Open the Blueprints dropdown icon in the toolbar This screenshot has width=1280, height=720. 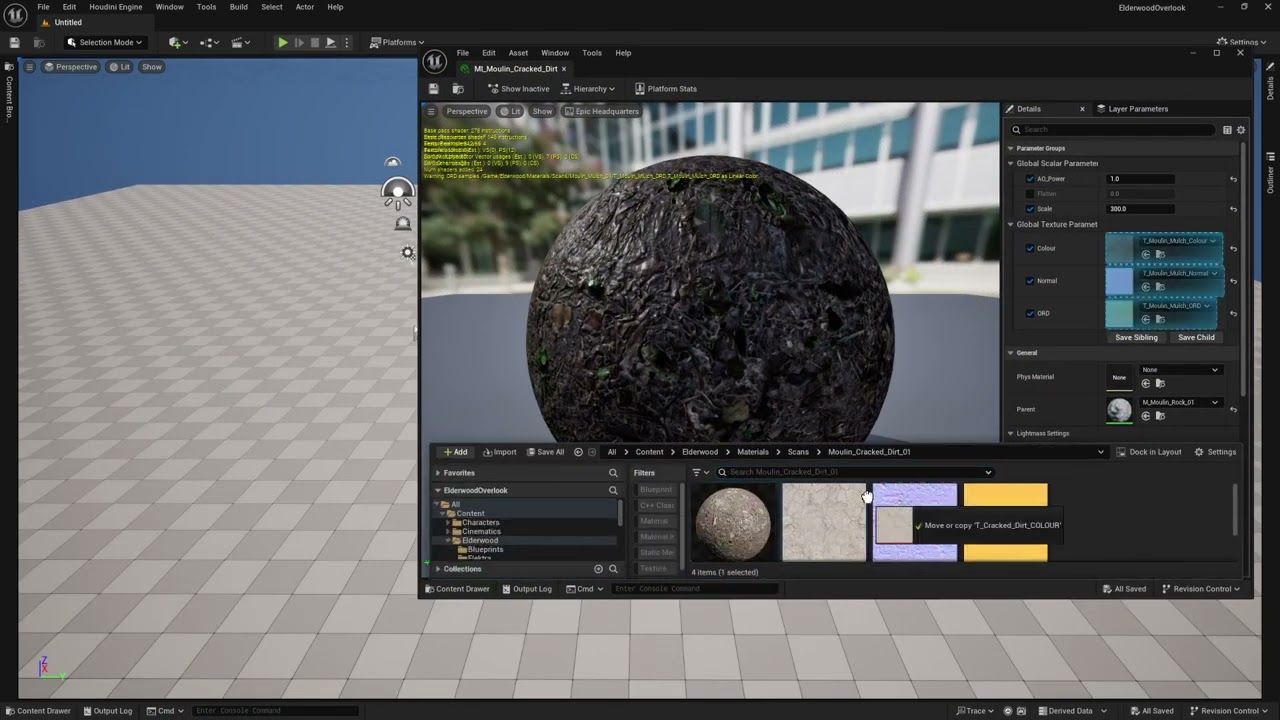209,42
